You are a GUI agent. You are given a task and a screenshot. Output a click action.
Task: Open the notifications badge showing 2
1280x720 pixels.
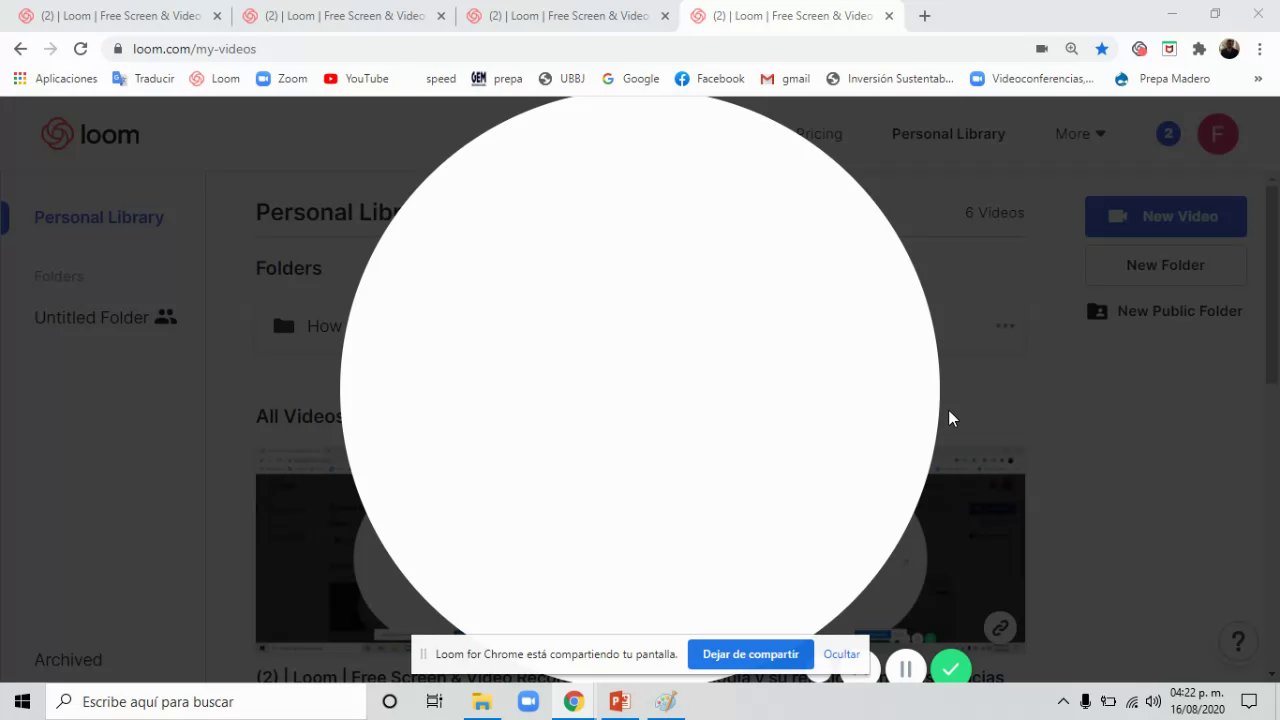click(1168, 134)
